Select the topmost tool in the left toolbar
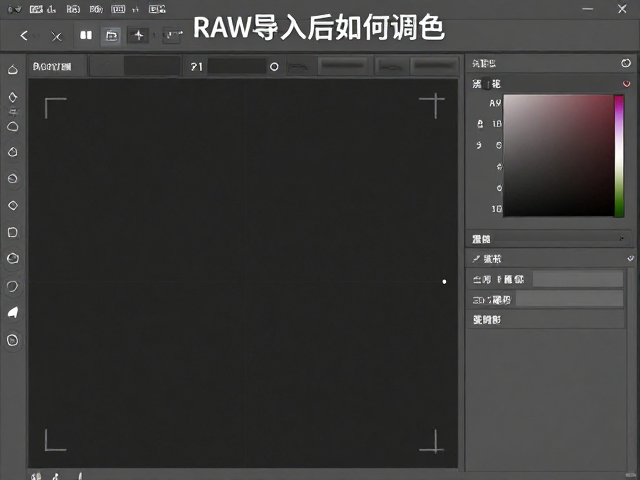This screenshot has width=640, height=480. (x=13, y=70)
